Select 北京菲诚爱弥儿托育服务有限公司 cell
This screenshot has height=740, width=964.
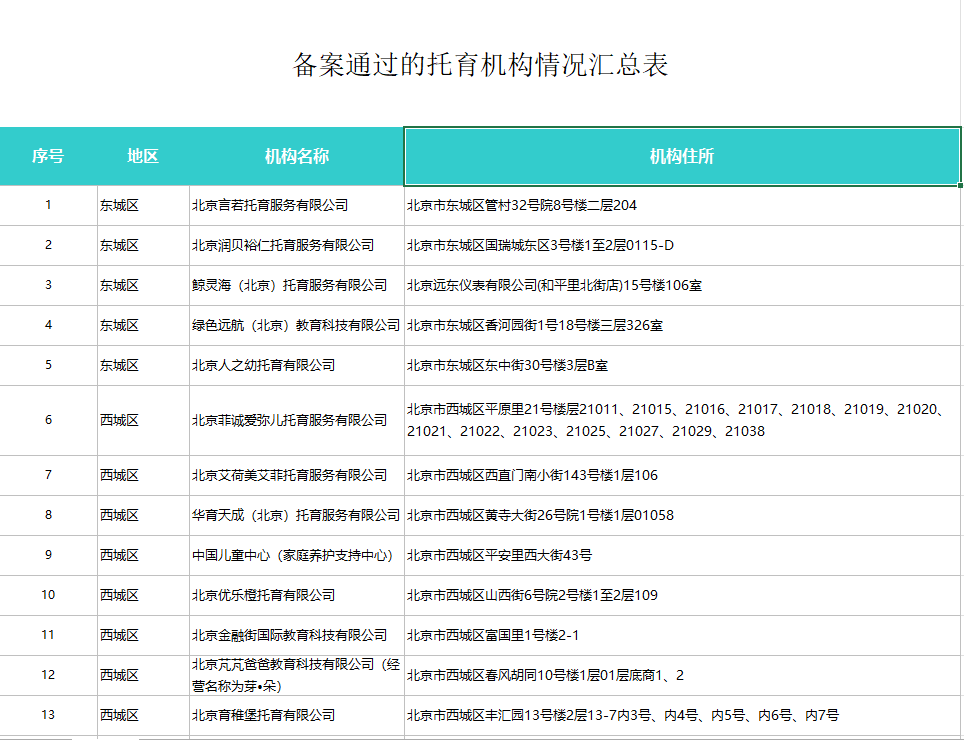(x=289, y=420)
